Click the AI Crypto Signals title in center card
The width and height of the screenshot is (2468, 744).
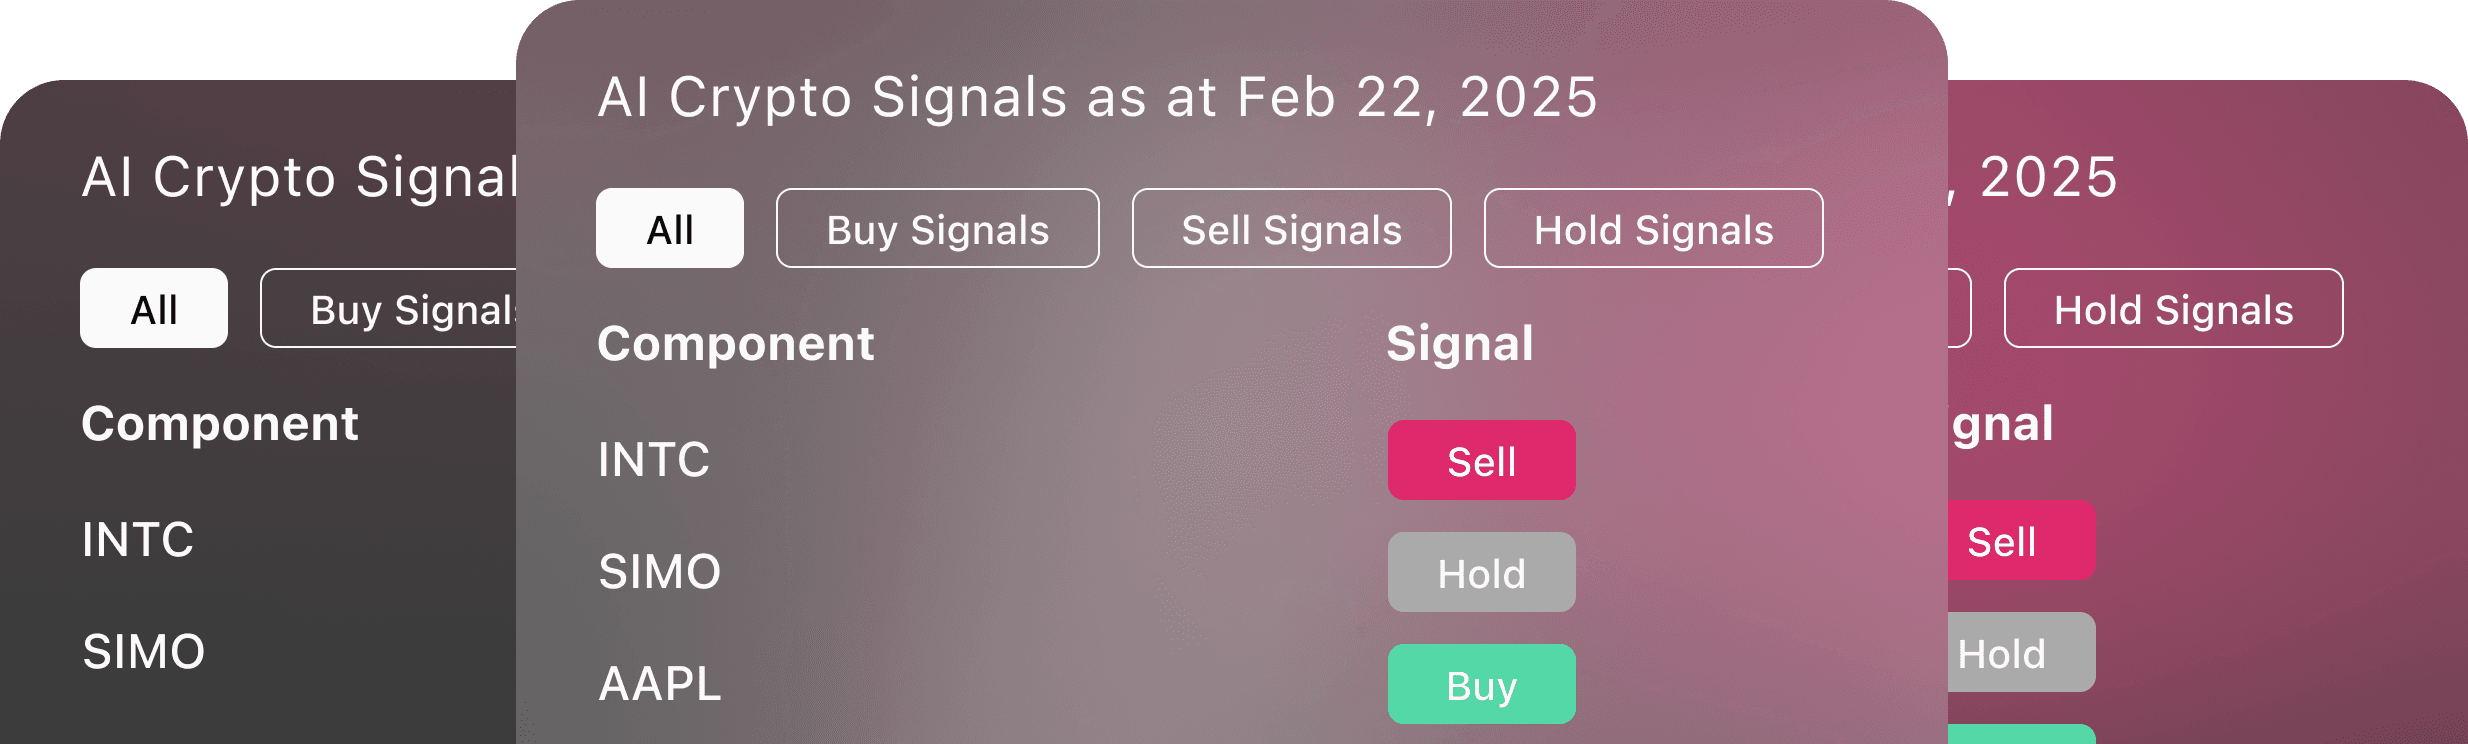tap(1098, 98)
